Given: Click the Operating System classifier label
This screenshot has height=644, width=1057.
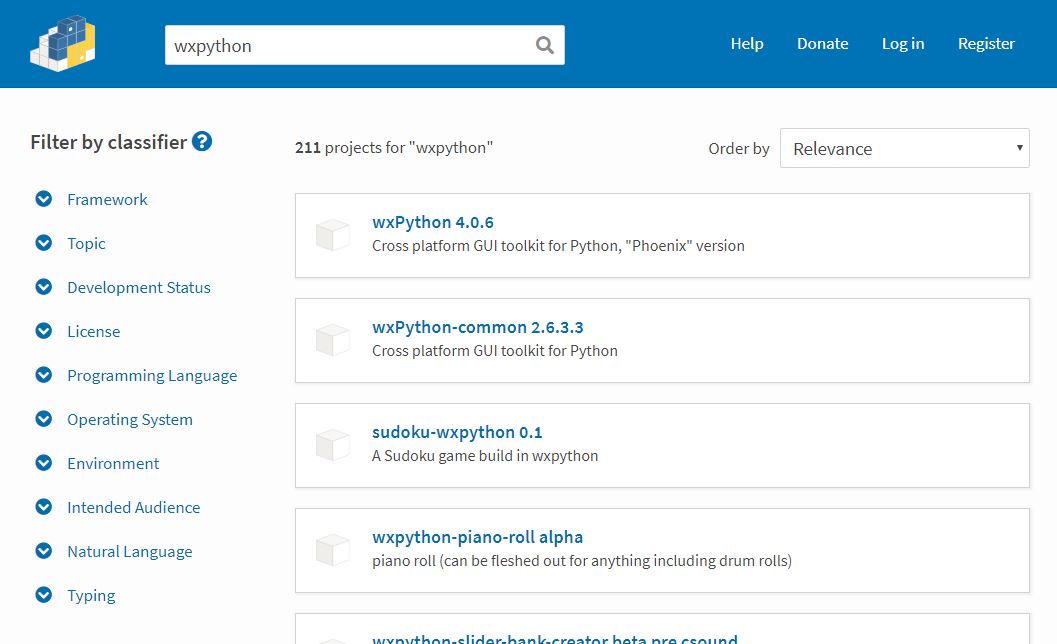Looking at the screenshot, I should tap(130, 419).
